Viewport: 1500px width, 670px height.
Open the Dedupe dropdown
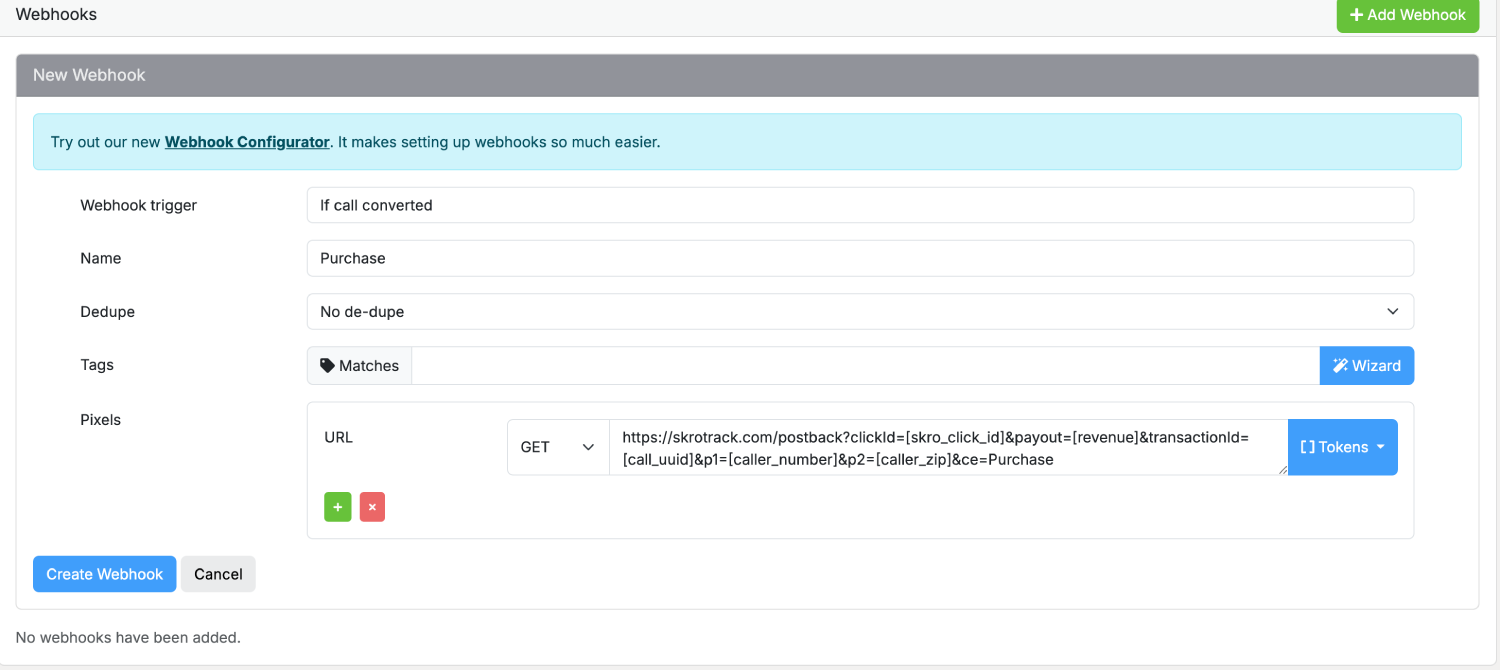point(860,311)
